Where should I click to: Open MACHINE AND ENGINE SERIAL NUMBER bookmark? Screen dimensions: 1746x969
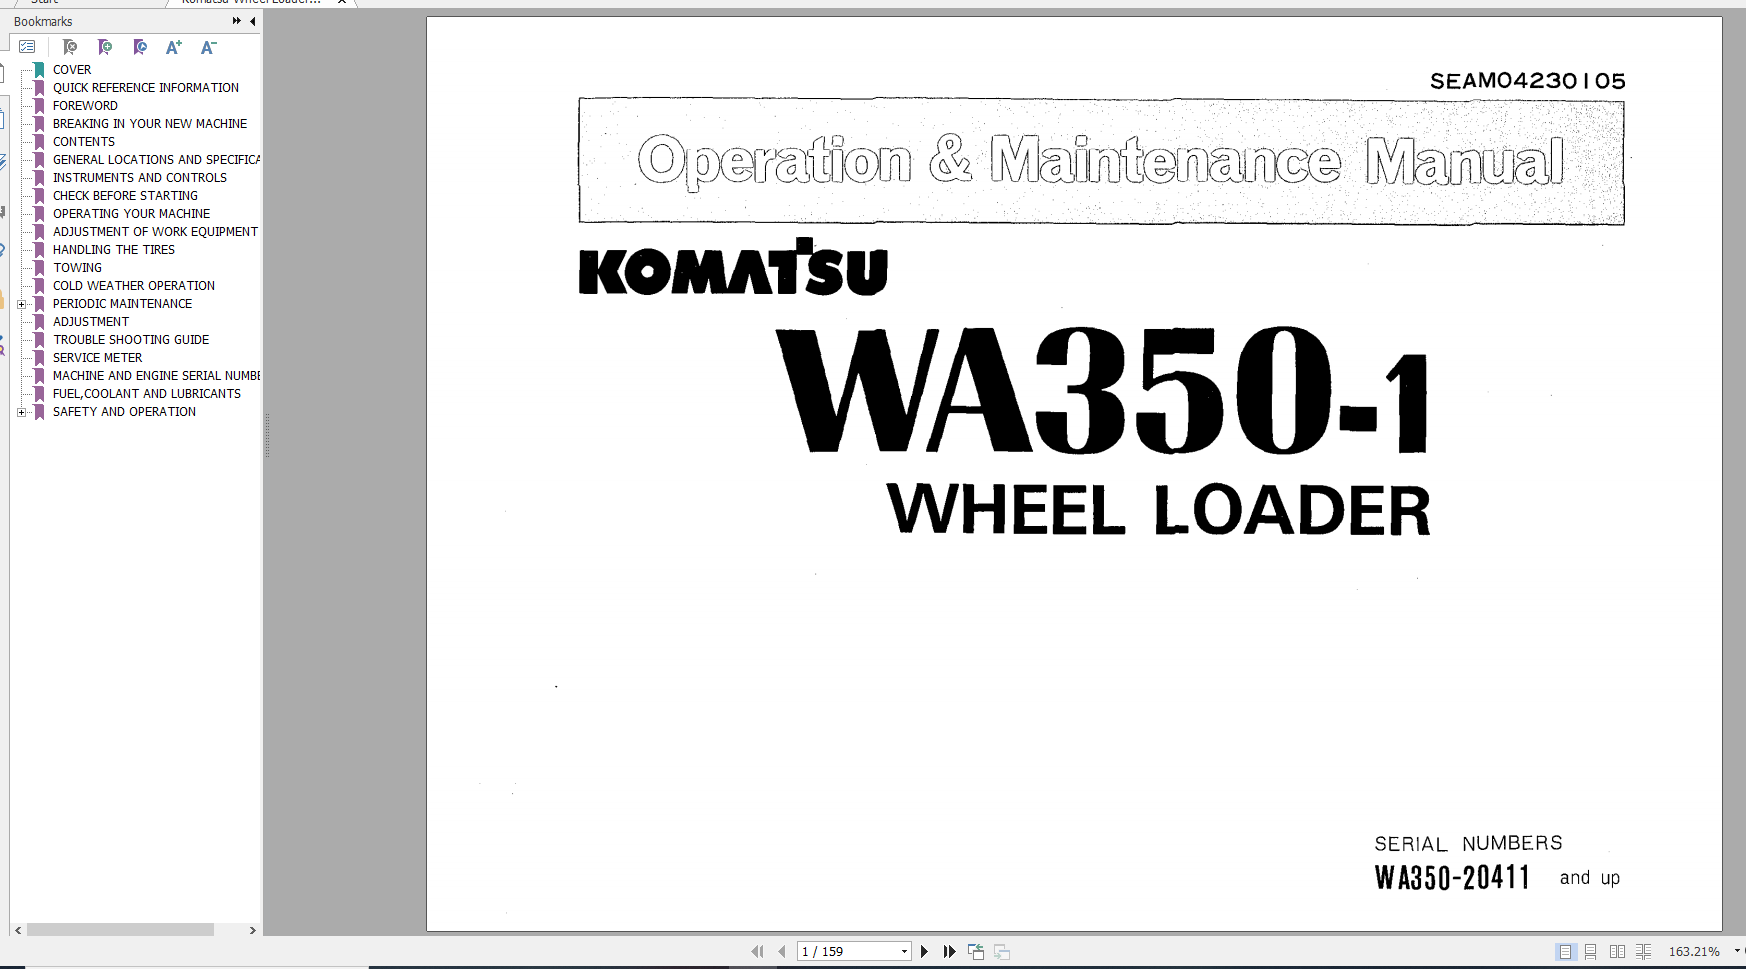coord(156,376)
